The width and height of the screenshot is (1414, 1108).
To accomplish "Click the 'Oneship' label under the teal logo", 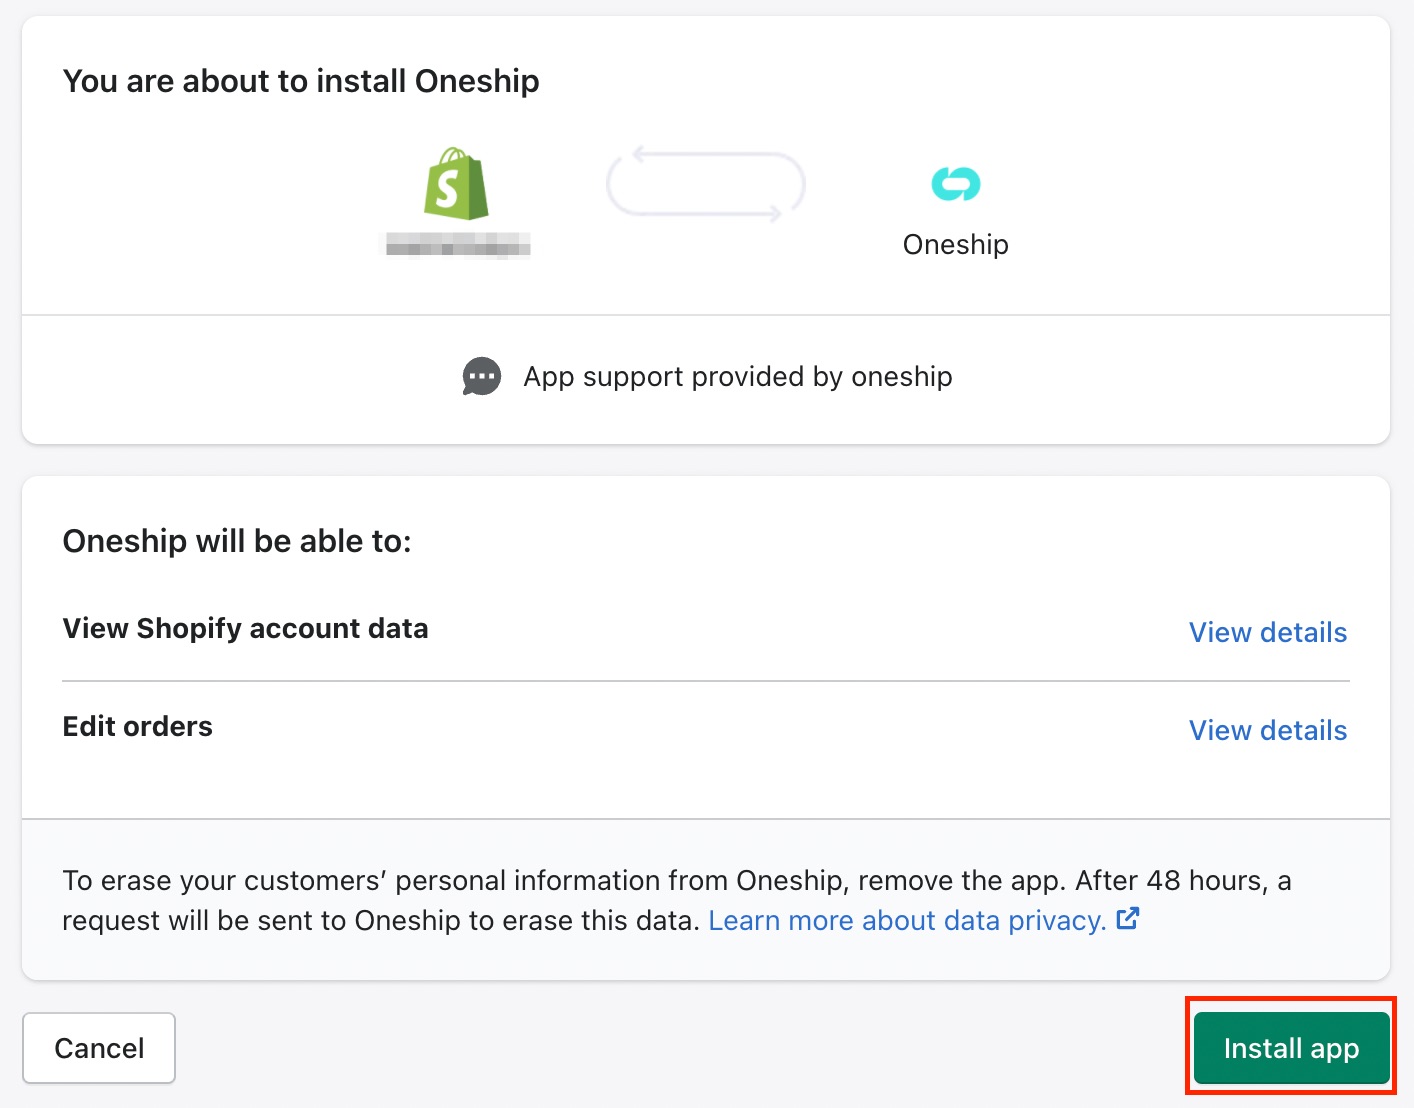I will (x=956, y=244).
